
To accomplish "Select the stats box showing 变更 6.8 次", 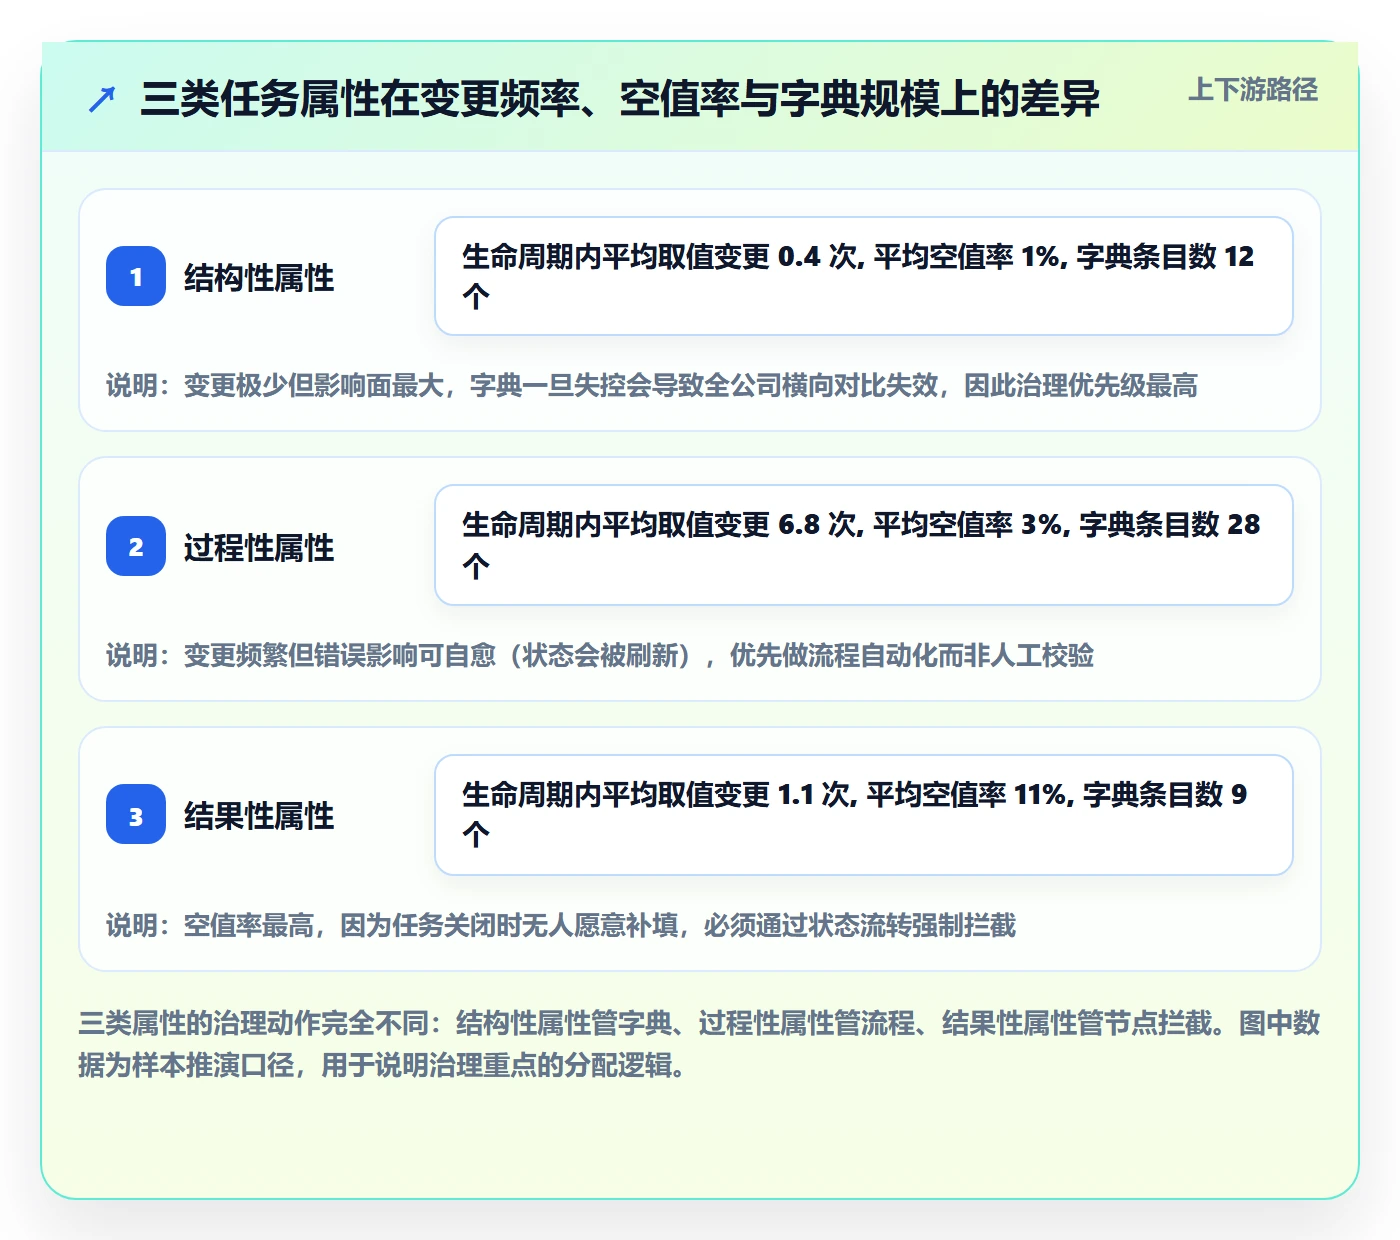I will [x=864, y=545].
